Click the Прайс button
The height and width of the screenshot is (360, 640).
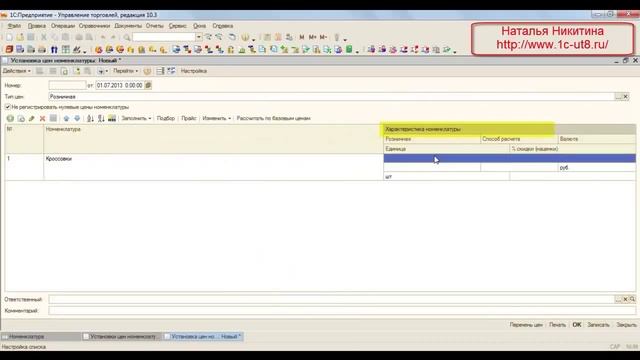click(189, 118)
